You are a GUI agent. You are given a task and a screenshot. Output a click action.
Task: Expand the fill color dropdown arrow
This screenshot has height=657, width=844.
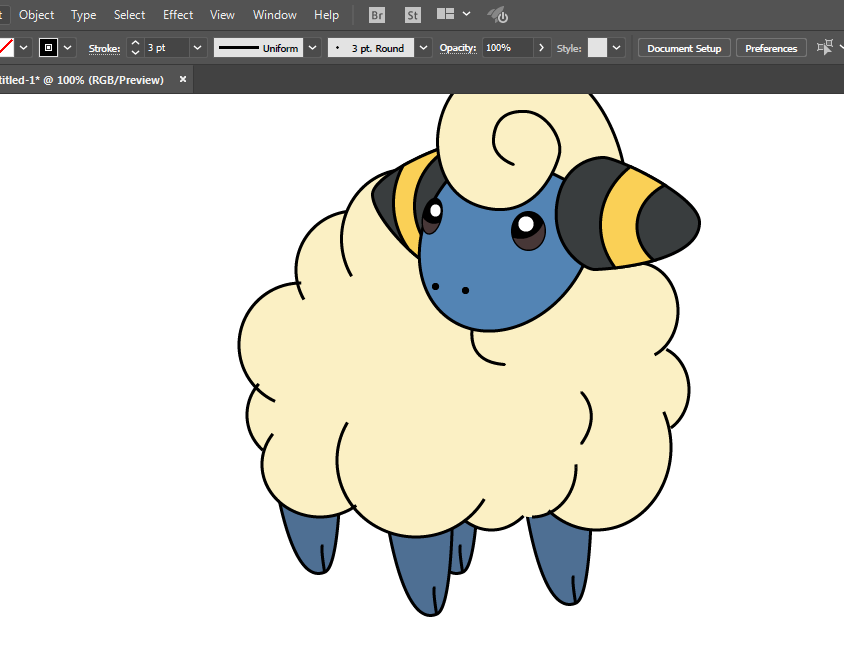click(24, 48)
